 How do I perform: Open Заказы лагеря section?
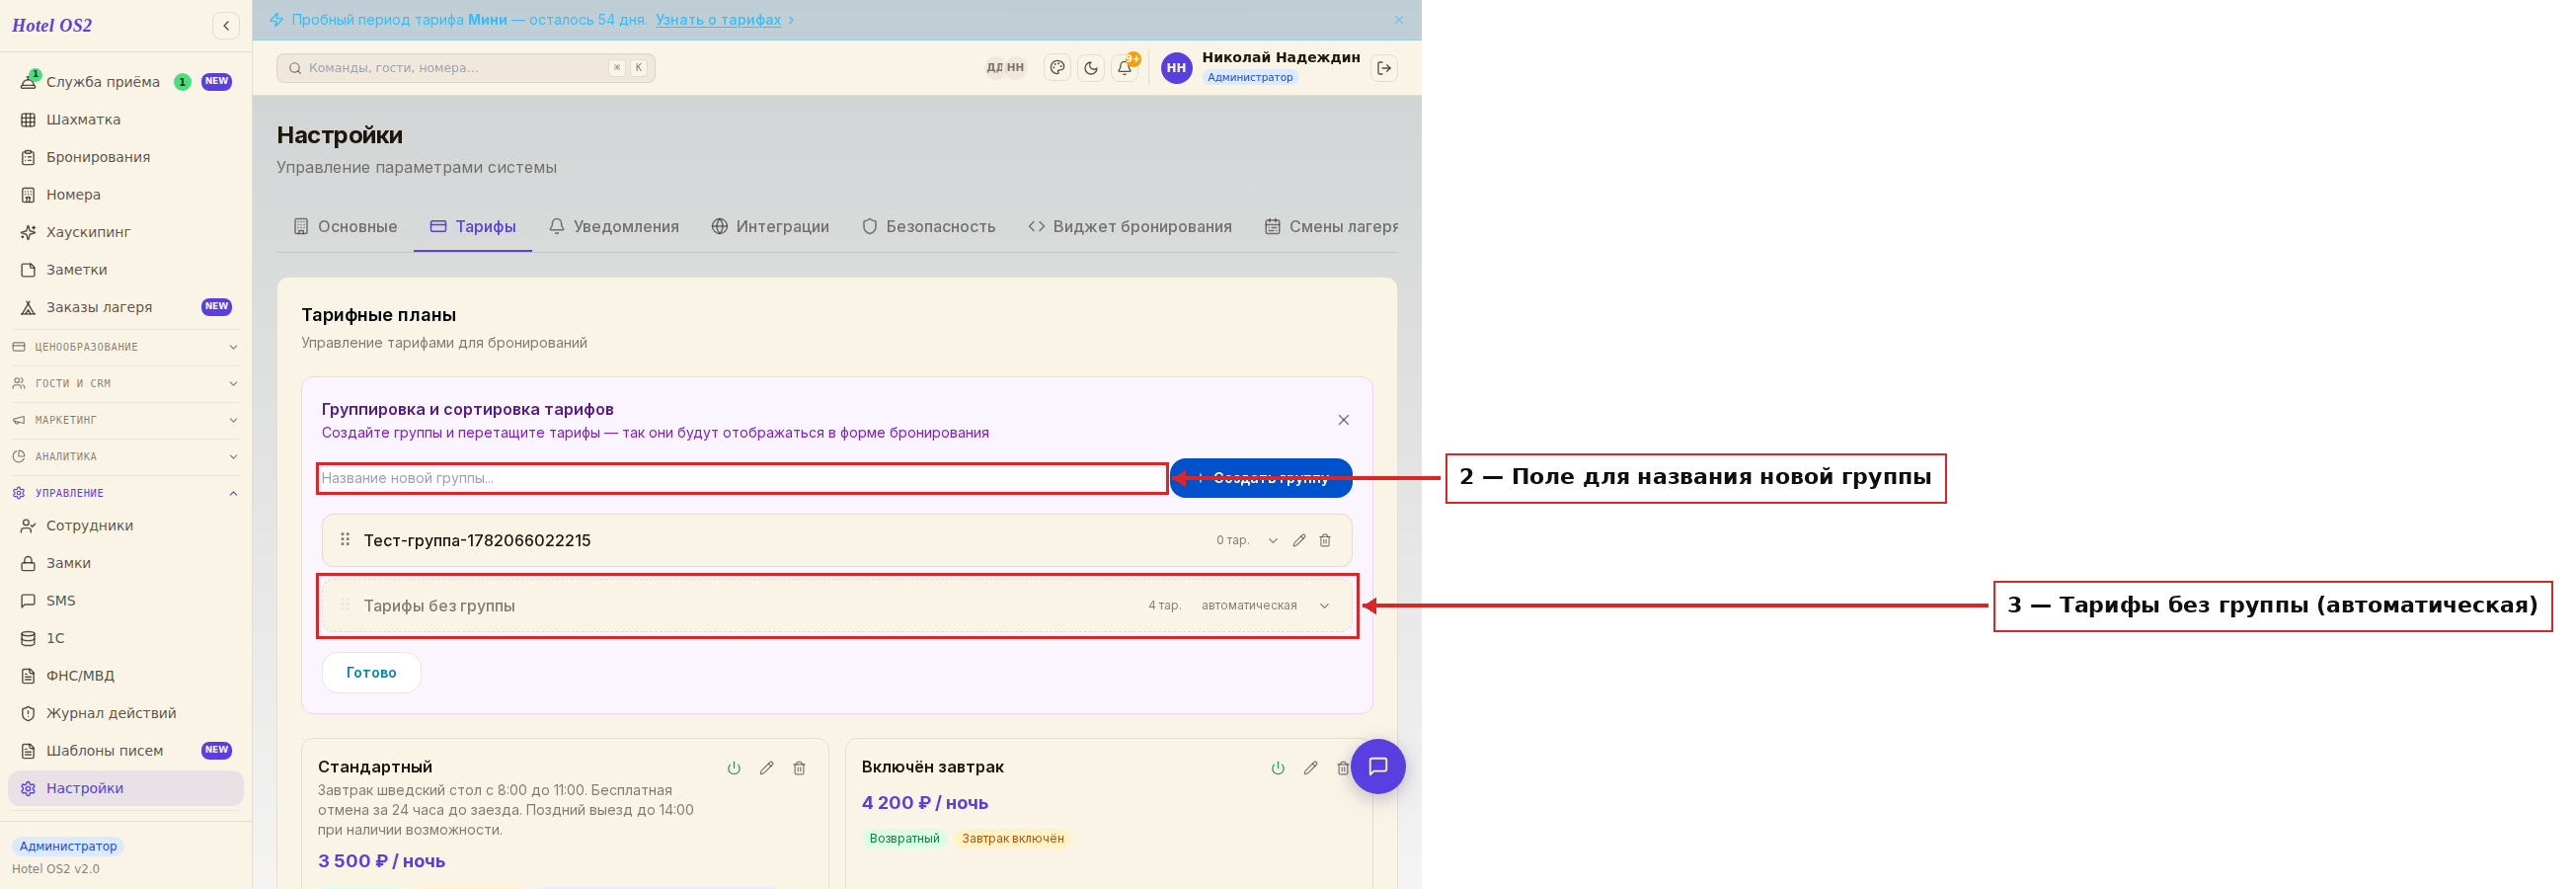[125, 307]
